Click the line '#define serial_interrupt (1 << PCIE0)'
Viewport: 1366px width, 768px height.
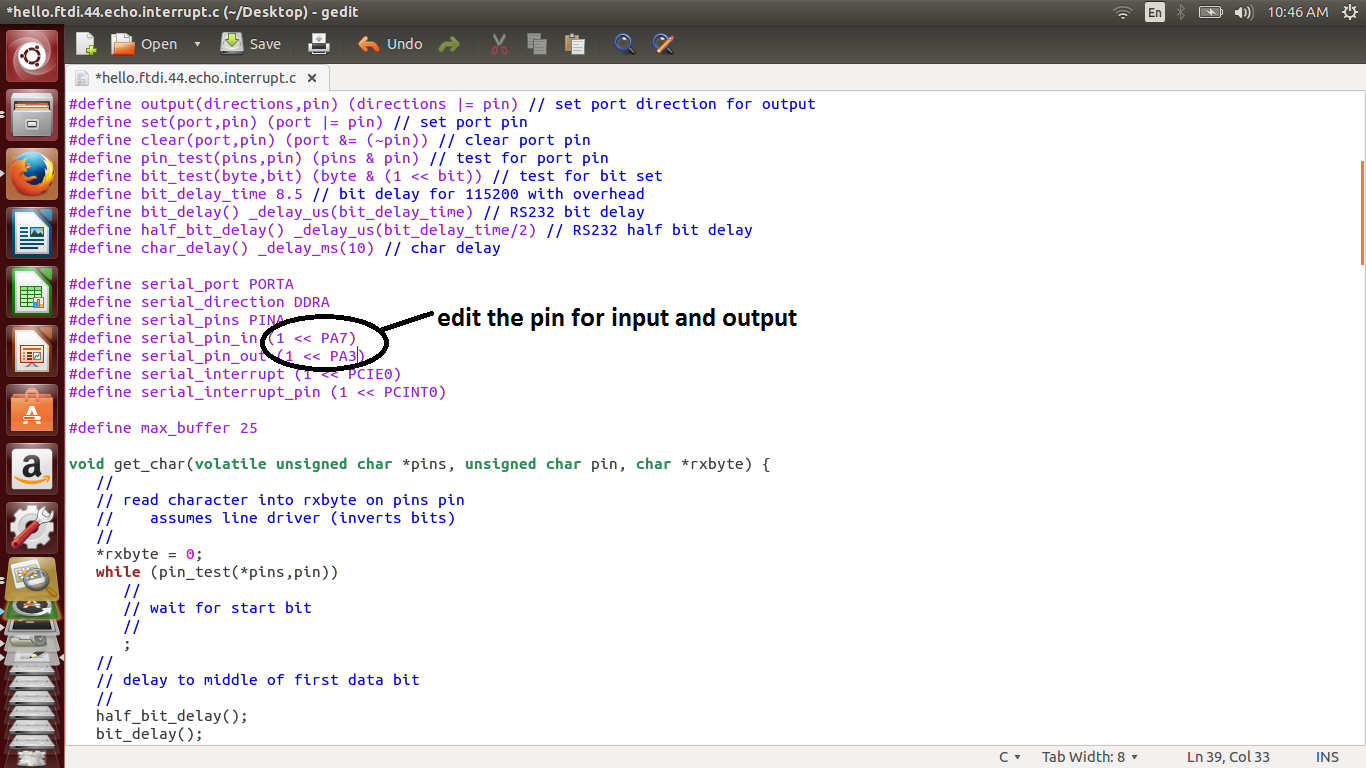[x=235, y=374]
